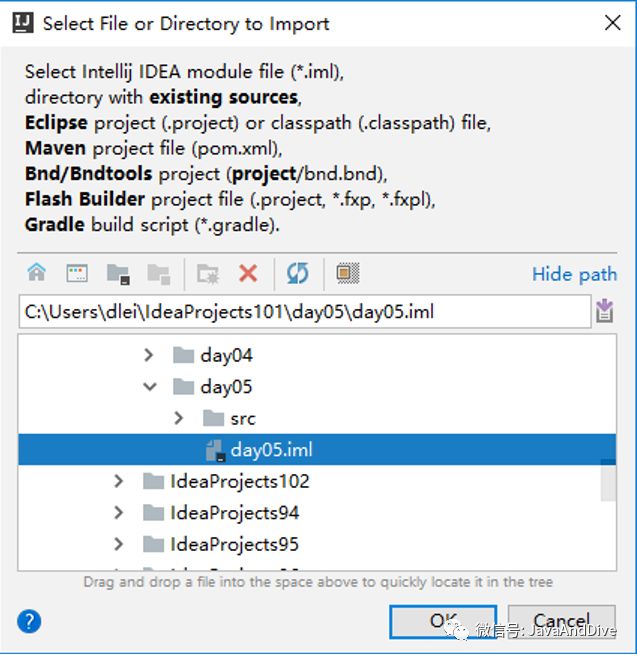Confirm the import with OK

(443, 621)
